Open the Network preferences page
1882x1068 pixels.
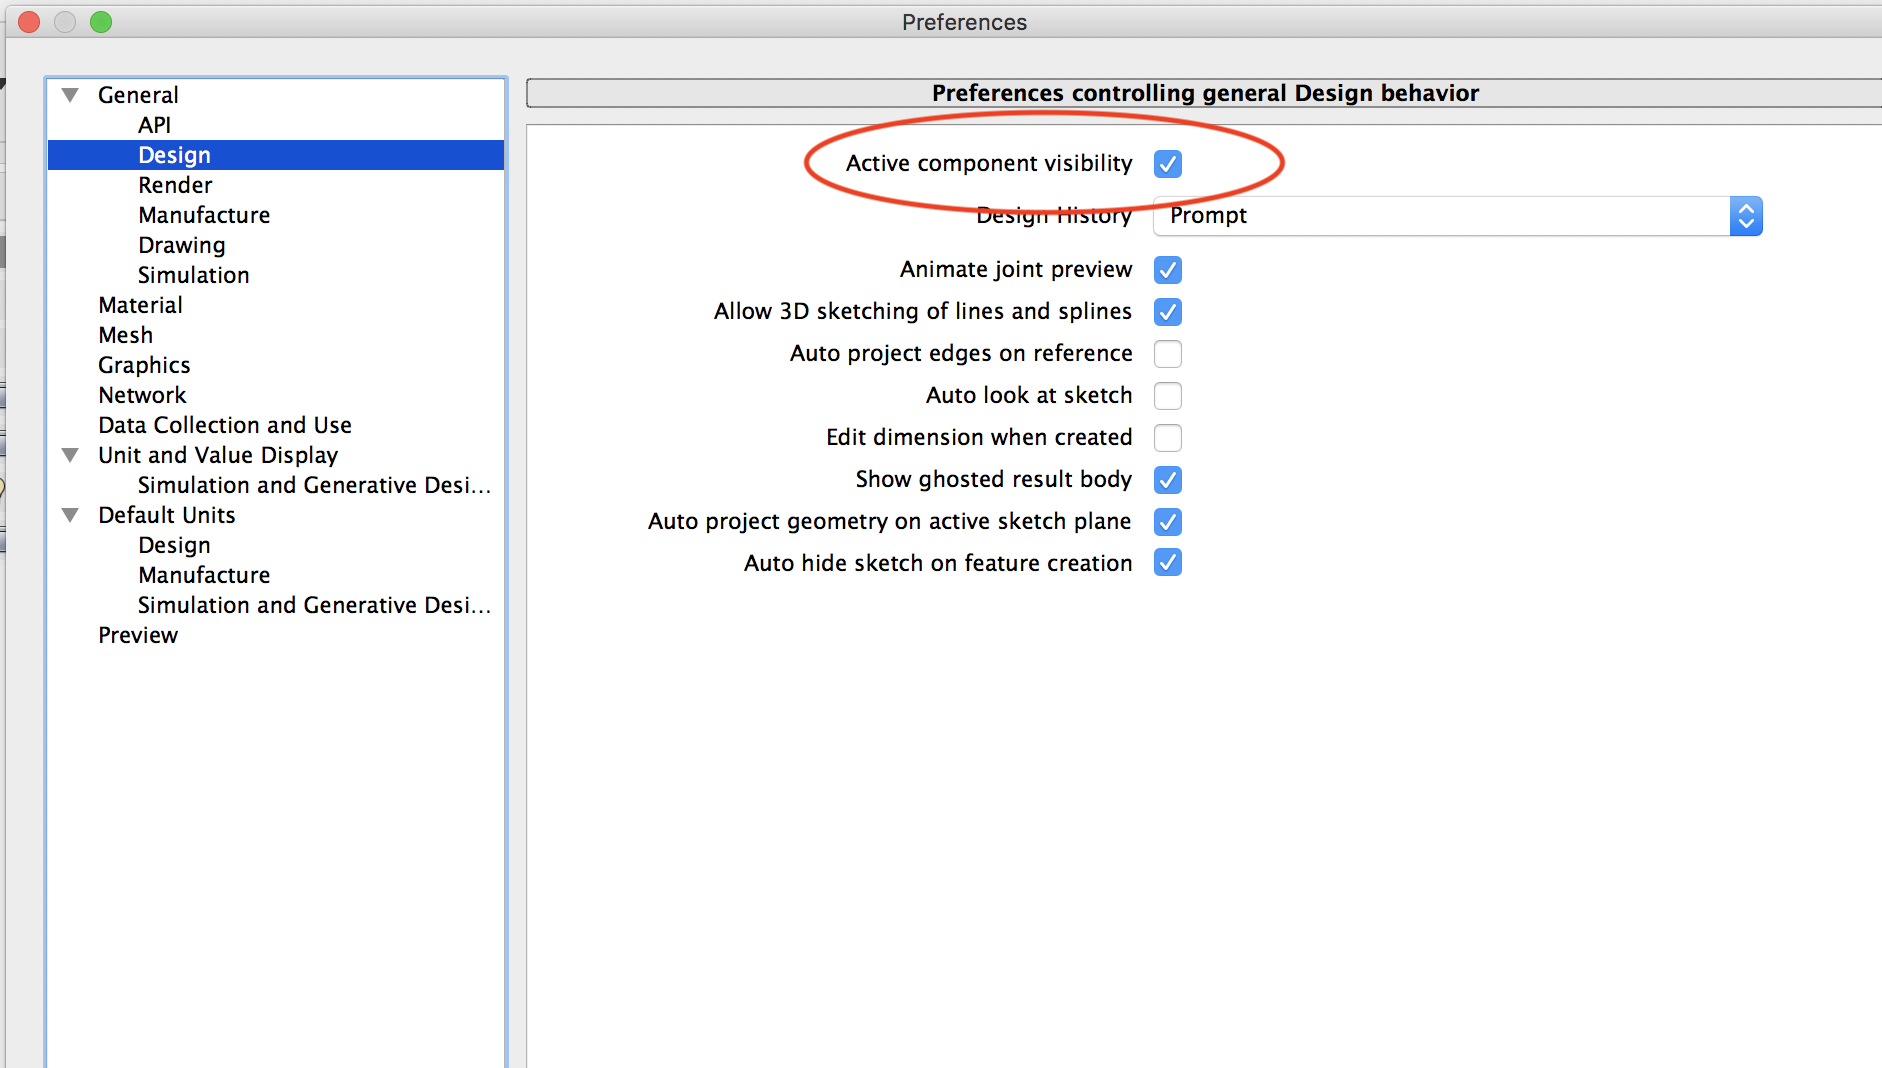(142, 394)
